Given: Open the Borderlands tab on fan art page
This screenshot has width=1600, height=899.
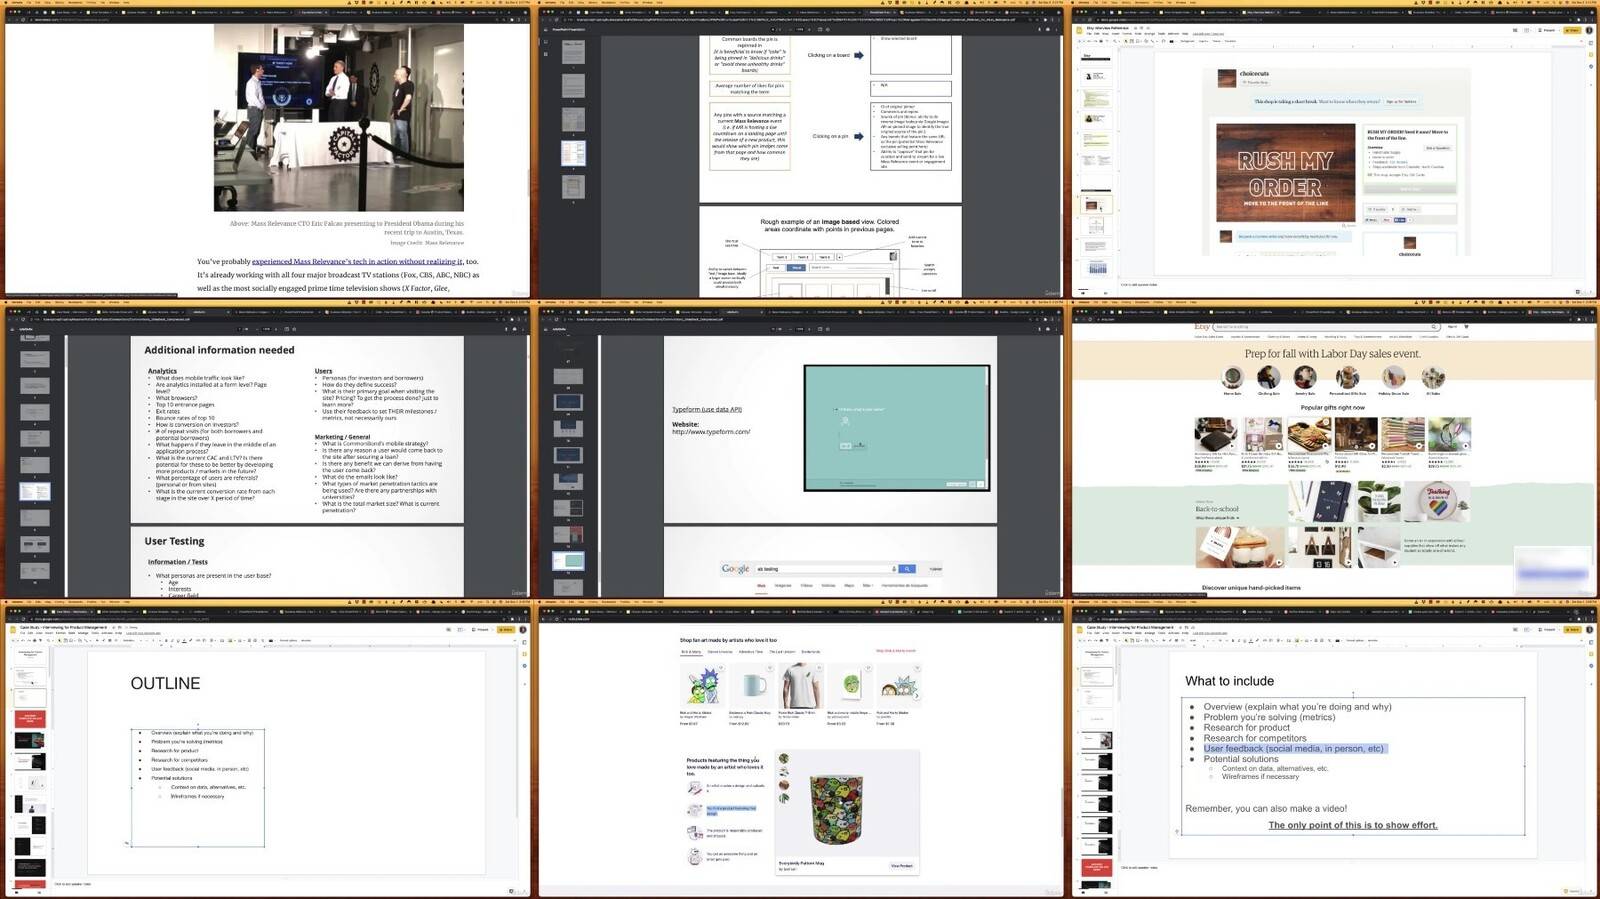Looking at the screenshot, I should click(811, 652).
